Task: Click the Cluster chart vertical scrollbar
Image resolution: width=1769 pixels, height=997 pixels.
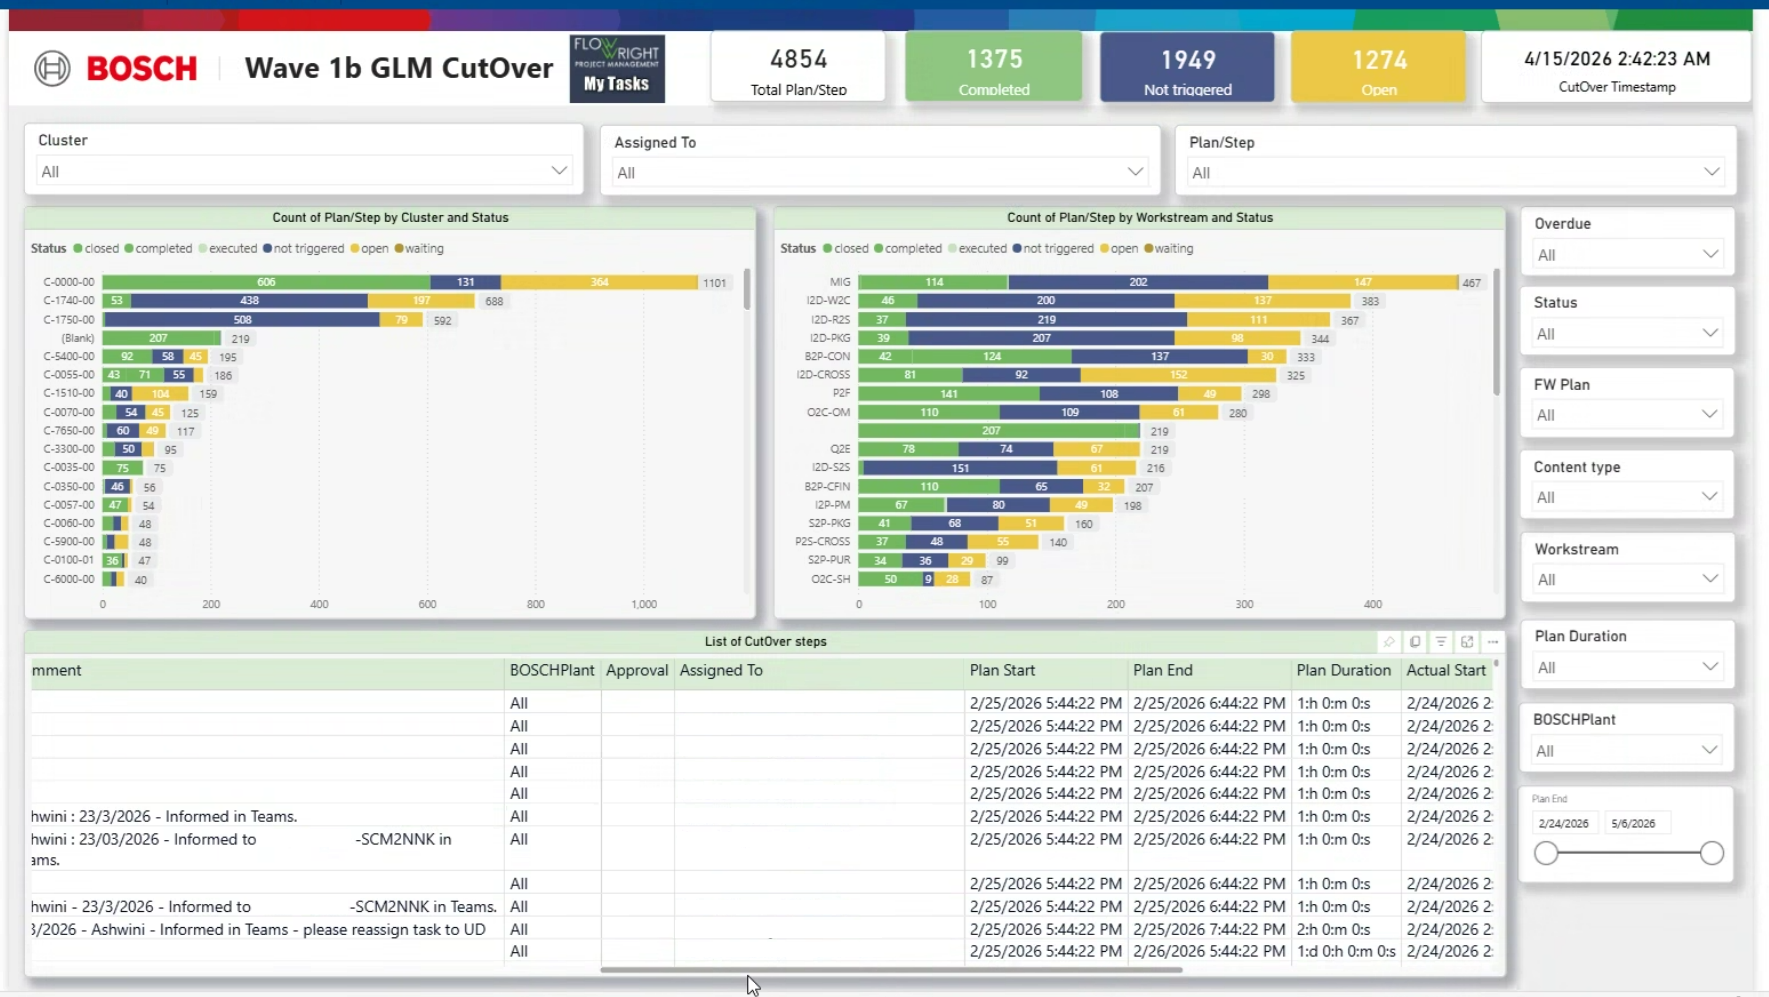Action: pos(747,289)
